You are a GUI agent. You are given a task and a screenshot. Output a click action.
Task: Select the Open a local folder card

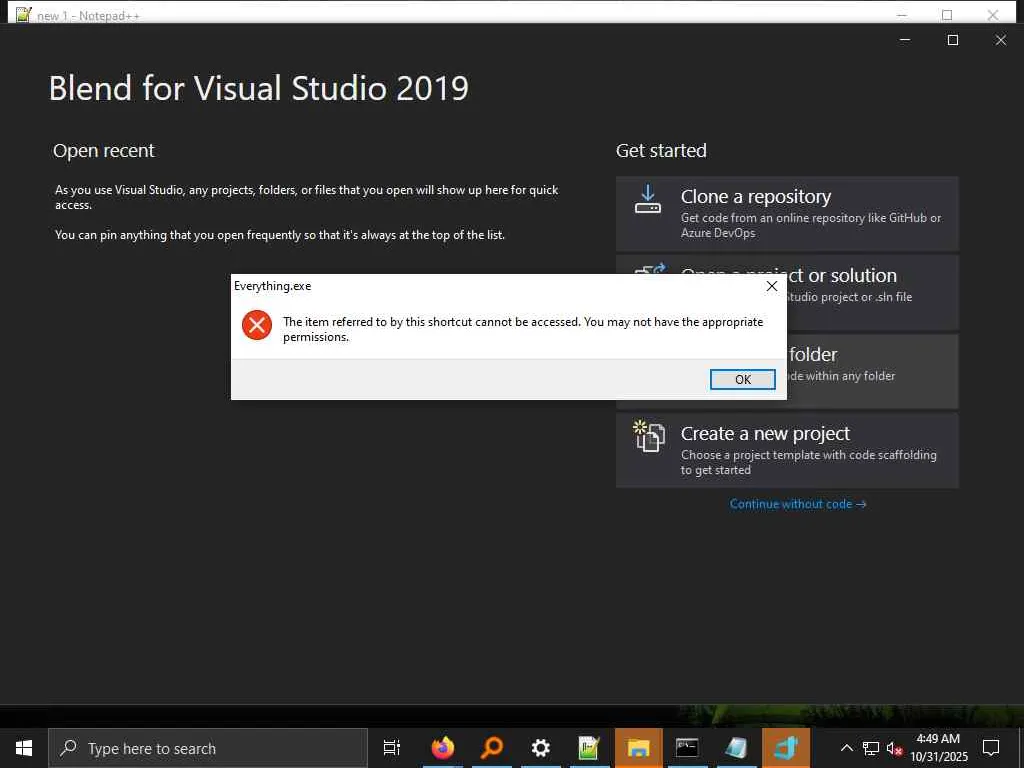872,372
